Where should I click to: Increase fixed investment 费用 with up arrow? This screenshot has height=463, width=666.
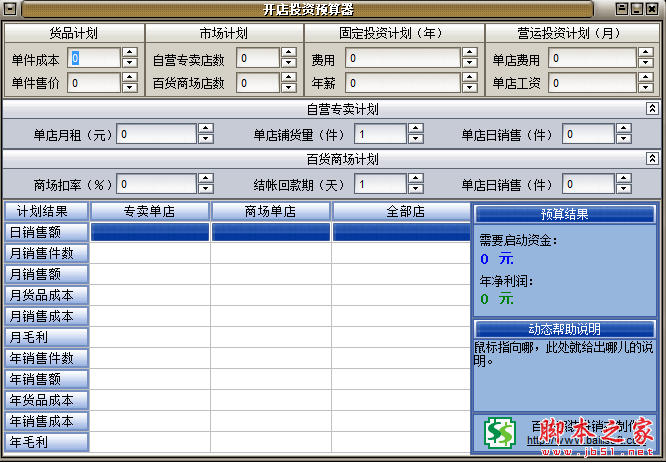[470, 53]
